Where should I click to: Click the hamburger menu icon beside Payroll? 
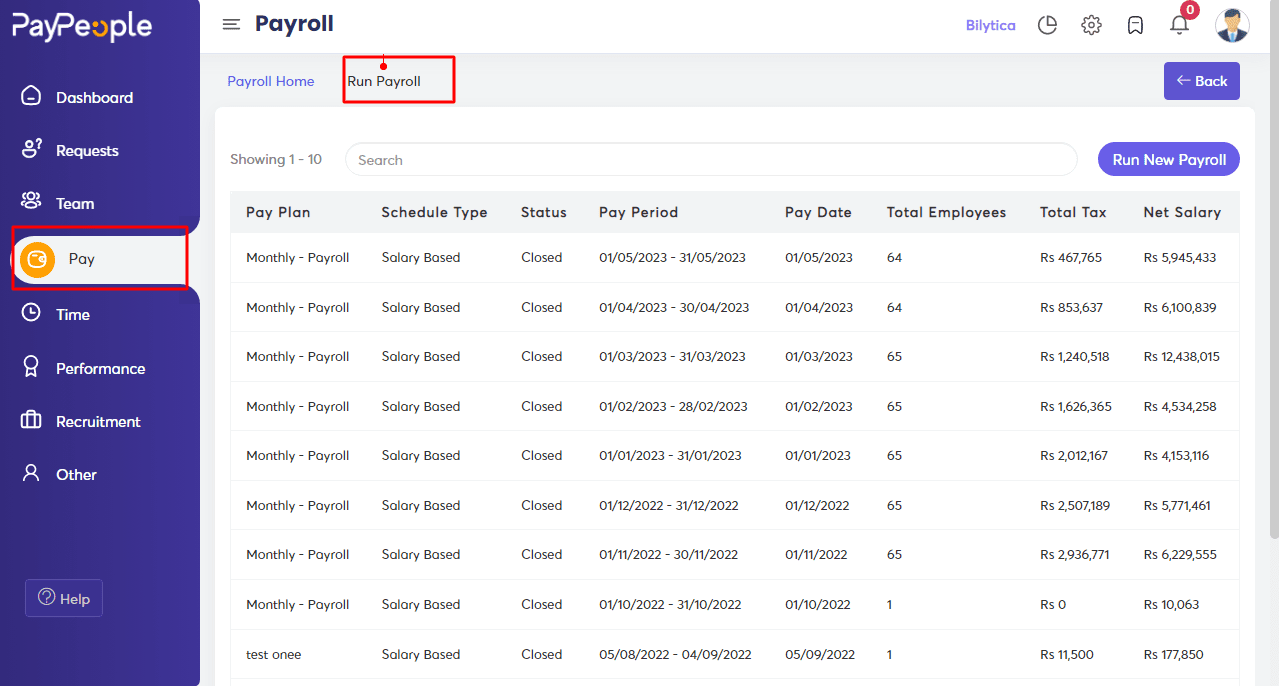click(231, 25)
